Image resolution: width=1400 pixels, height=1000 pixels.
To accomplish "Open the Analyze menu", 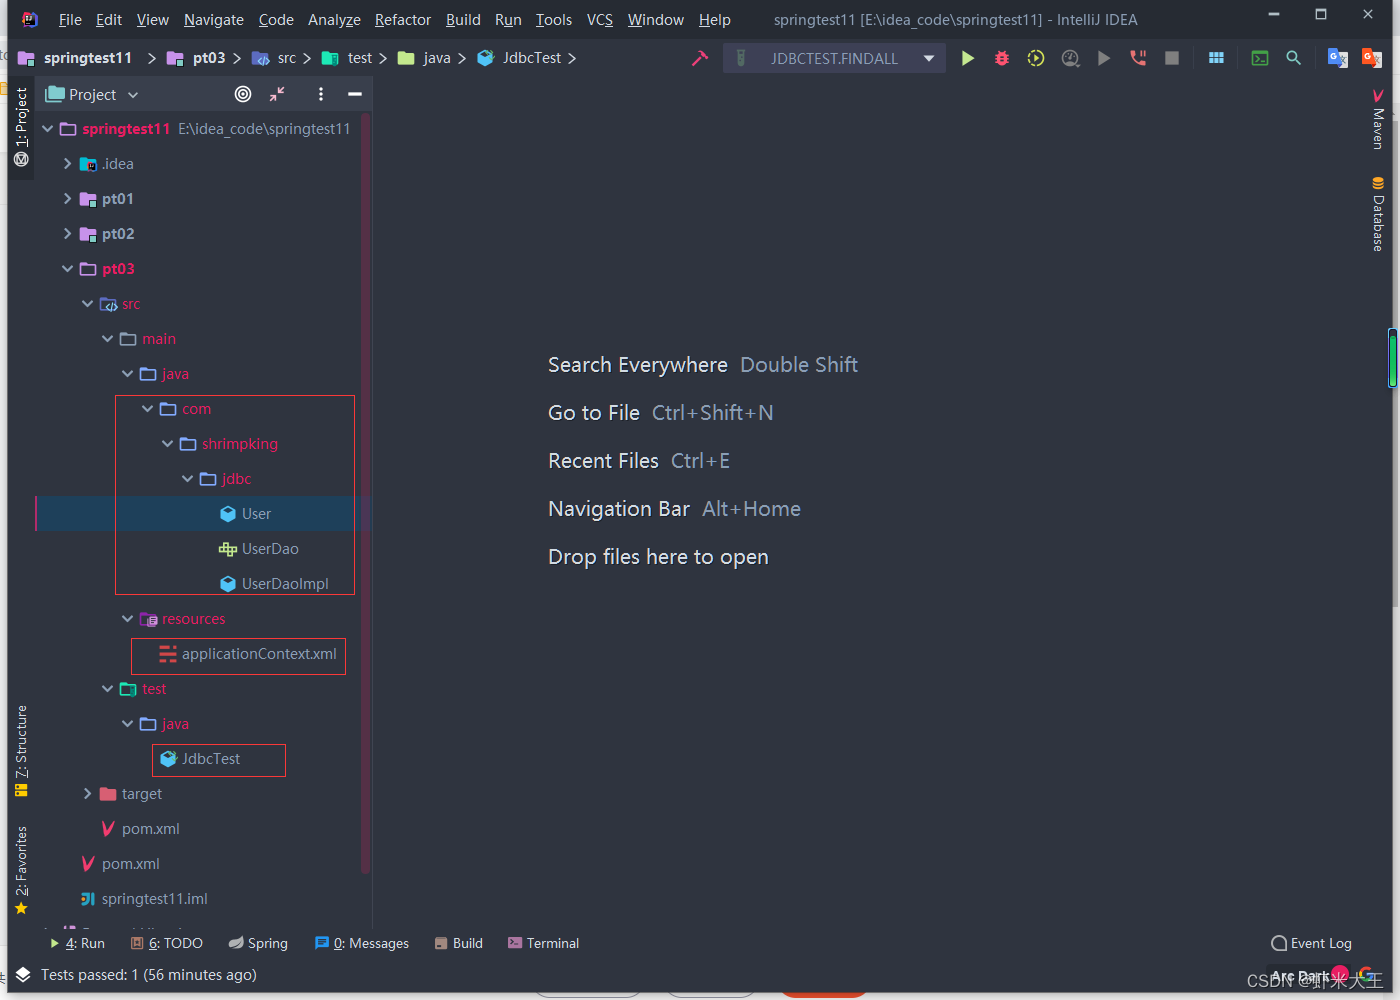I will click(334, 20).
